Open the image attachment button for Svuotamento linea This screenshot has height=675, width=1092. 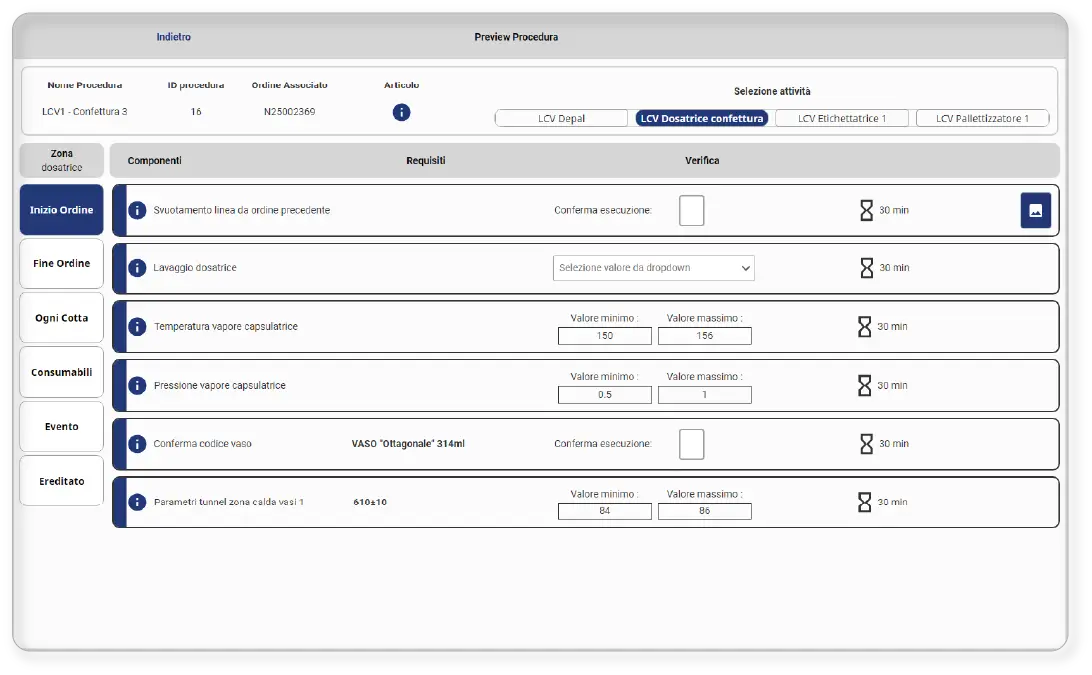[x=1036, y=210]
